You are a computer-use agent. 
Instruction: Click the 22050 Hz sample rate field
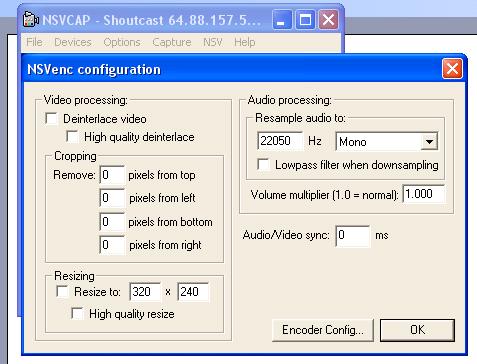(x=280, y=141)
